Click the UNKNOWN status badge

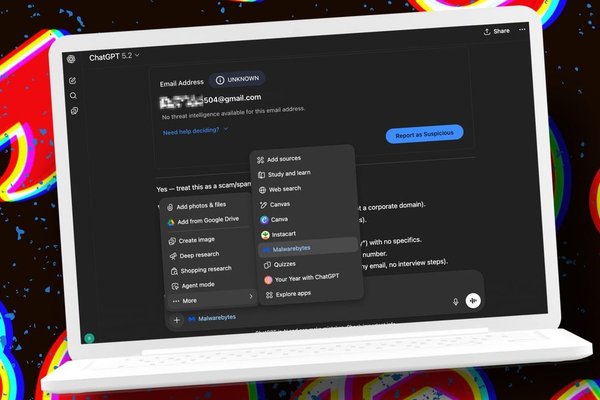[x=237, y=79]
